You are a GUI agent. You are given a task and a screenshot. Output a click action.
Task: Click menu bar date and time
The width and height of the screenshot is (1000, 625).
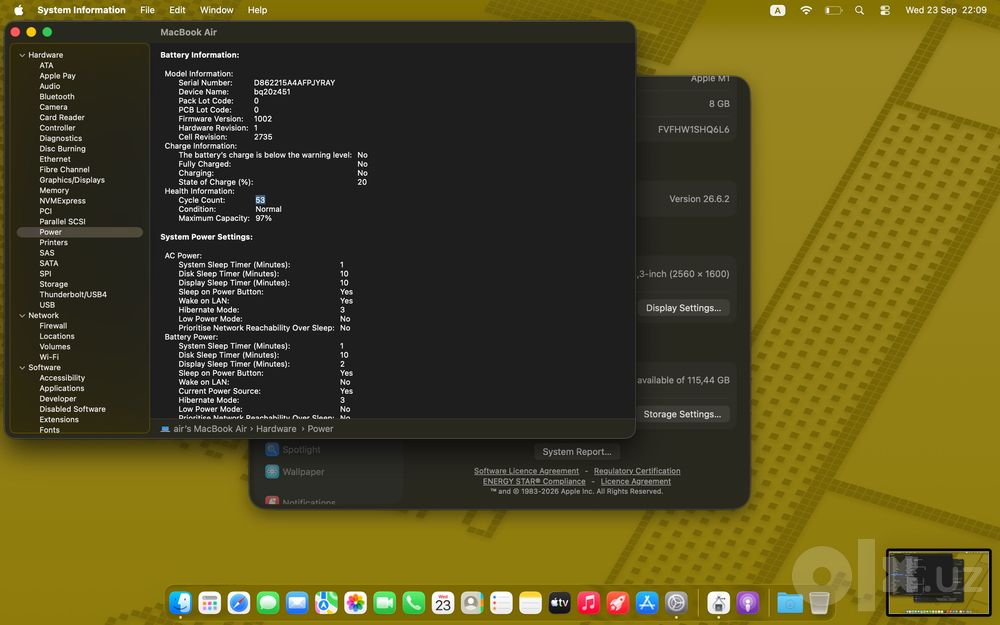946,10
